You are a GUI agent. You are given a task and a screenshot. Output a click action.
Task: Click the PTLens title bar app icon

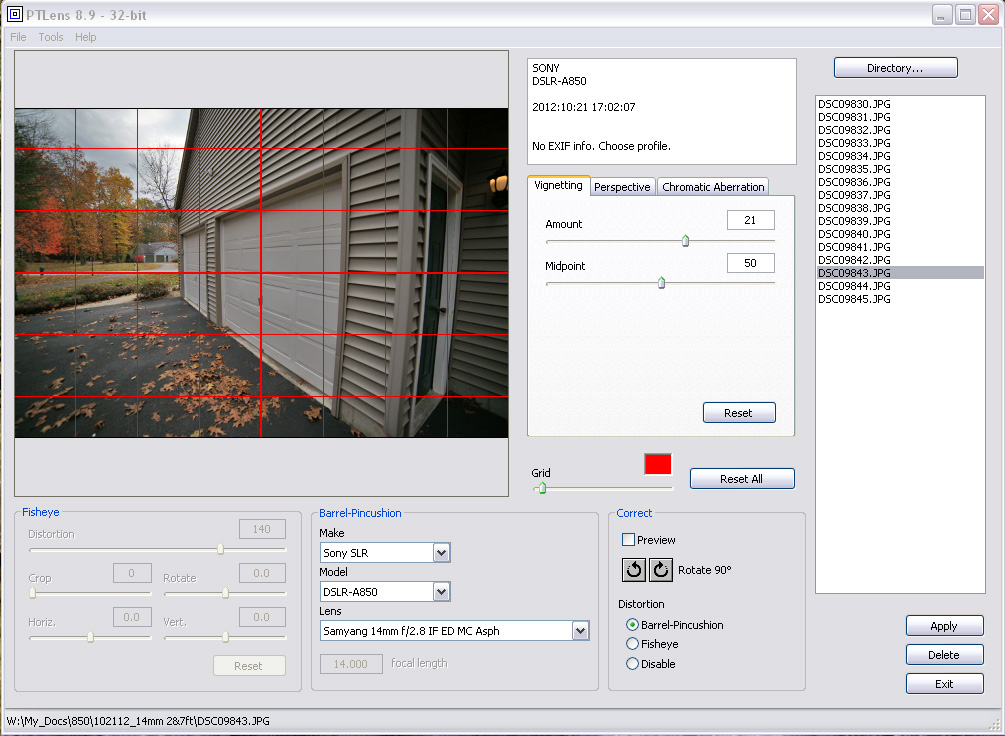pos(14,14)
